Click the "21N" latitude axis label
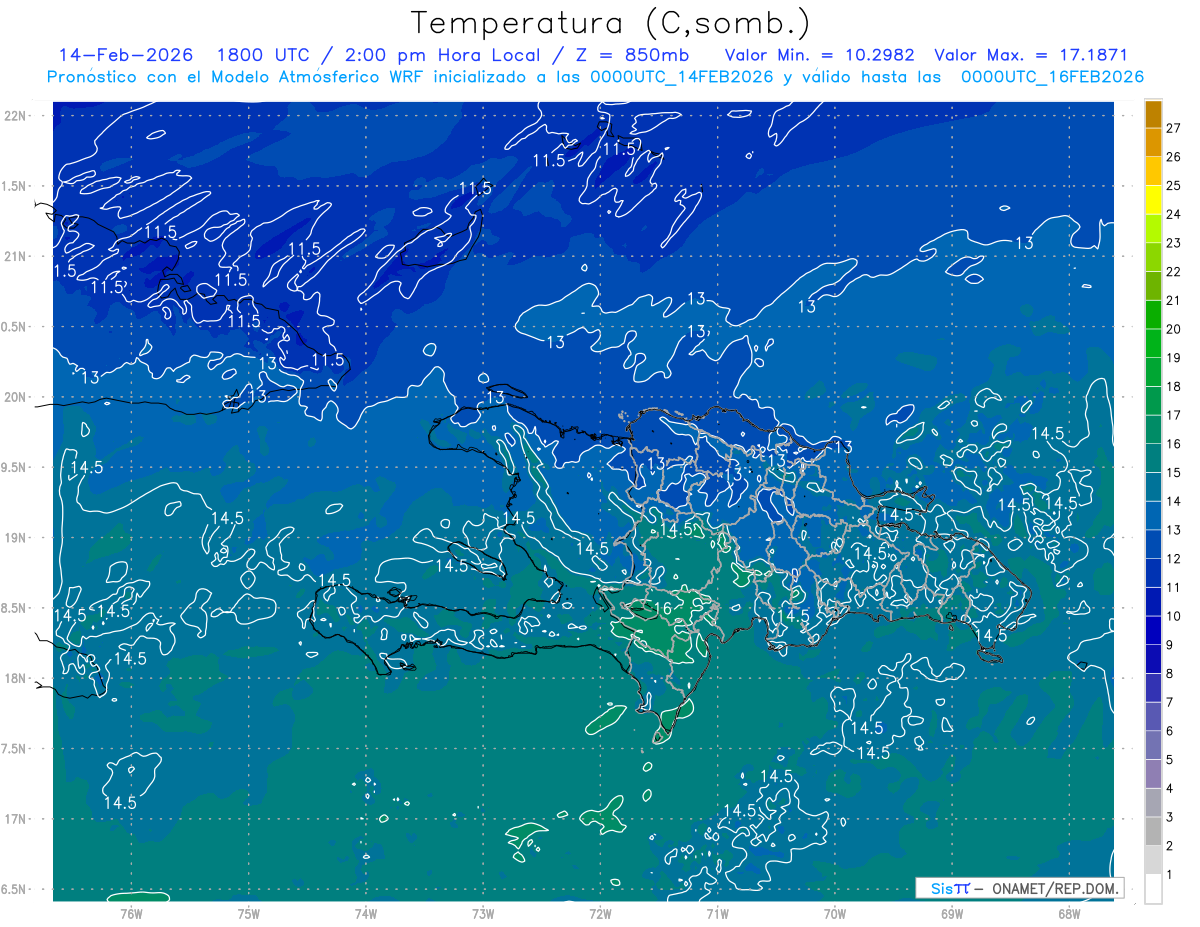This screenshot has height=927, width=1200. tap(16, 256)
